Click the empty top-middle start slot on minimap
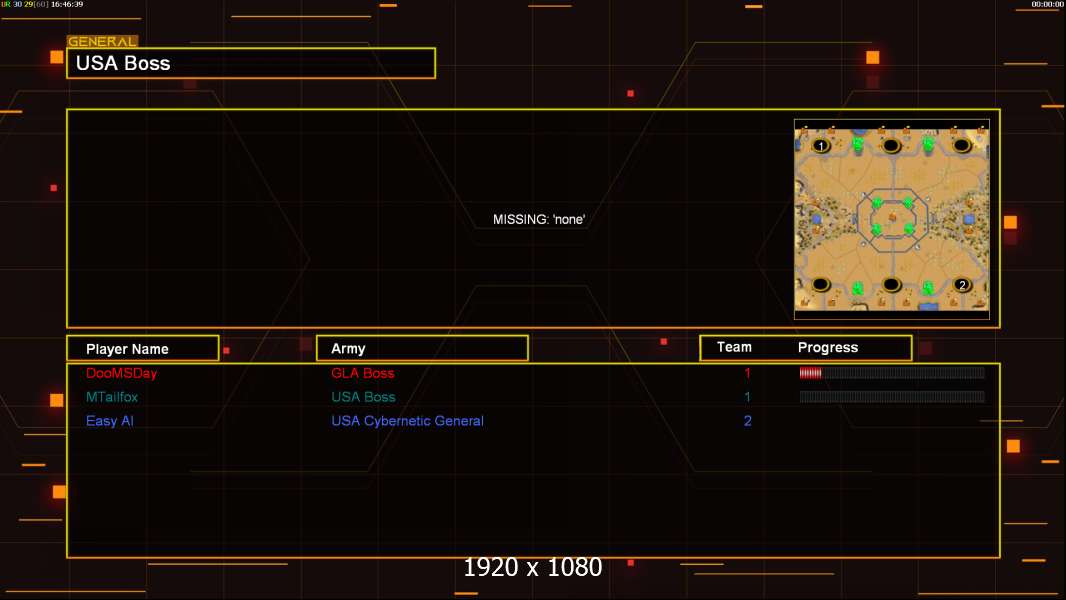This screenshot has width=1066, height=600. [x=891, y=145]
